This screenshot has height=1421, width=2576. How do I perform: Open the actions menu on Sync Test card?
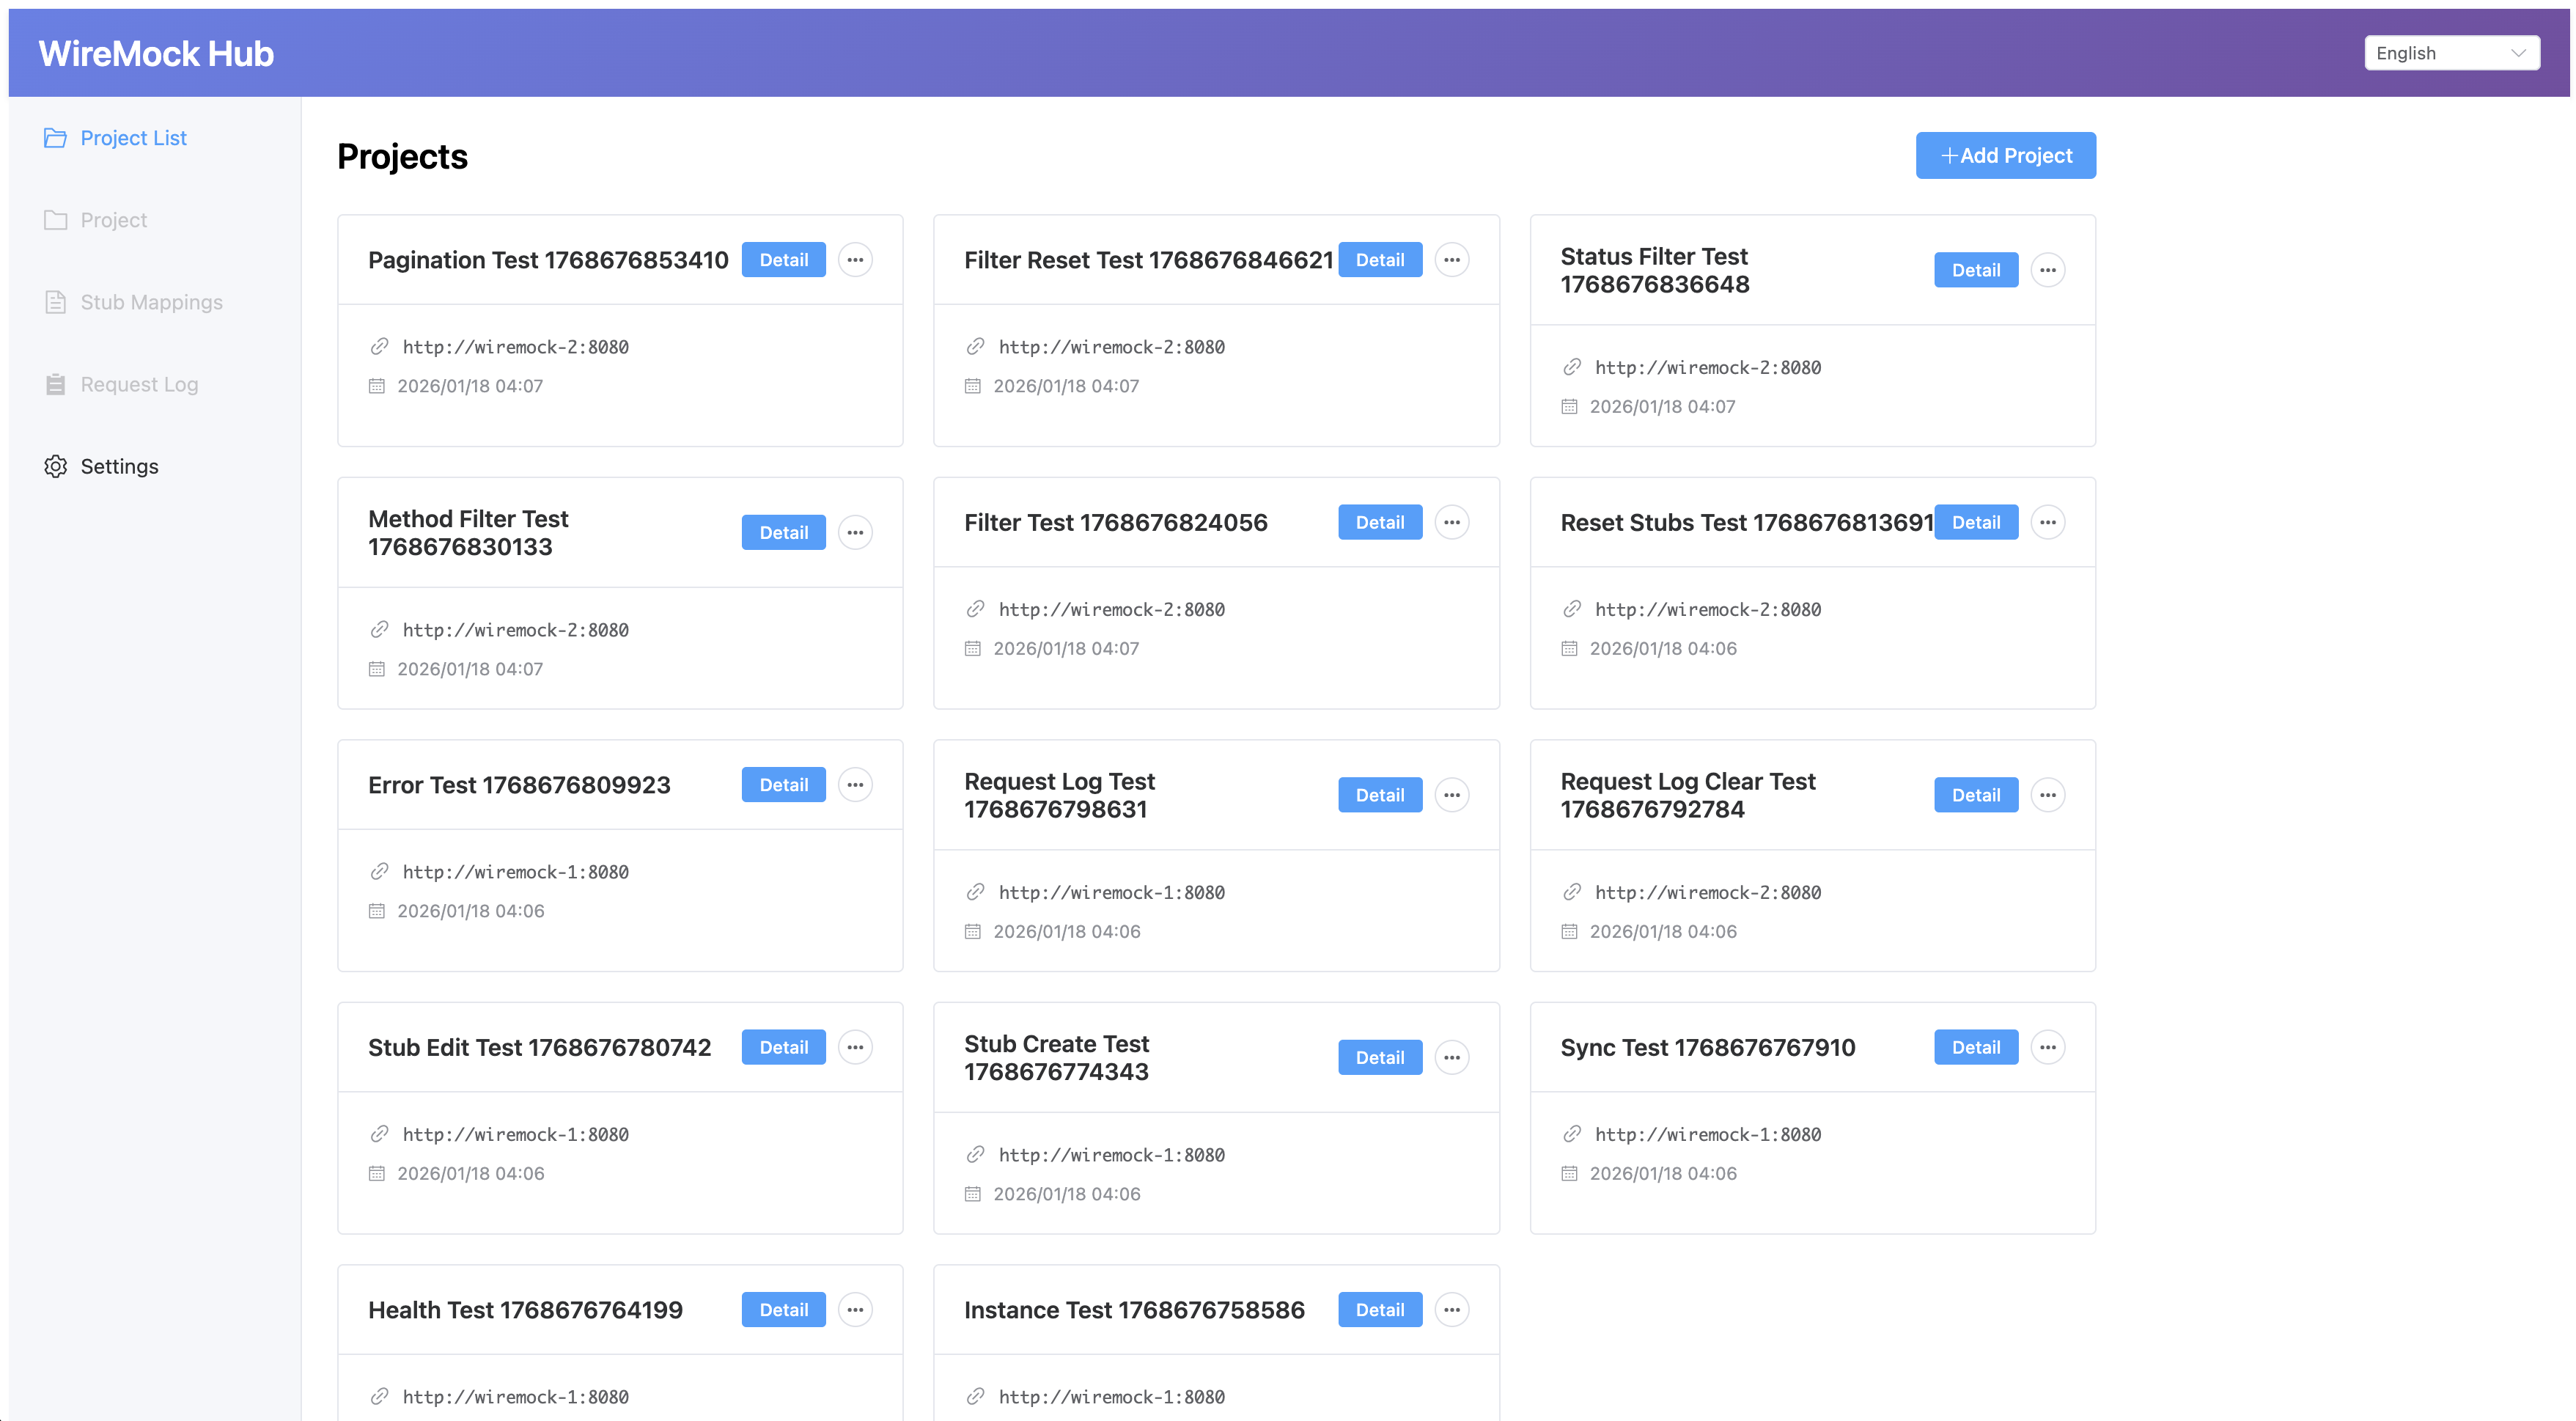pos(2047,1046)
